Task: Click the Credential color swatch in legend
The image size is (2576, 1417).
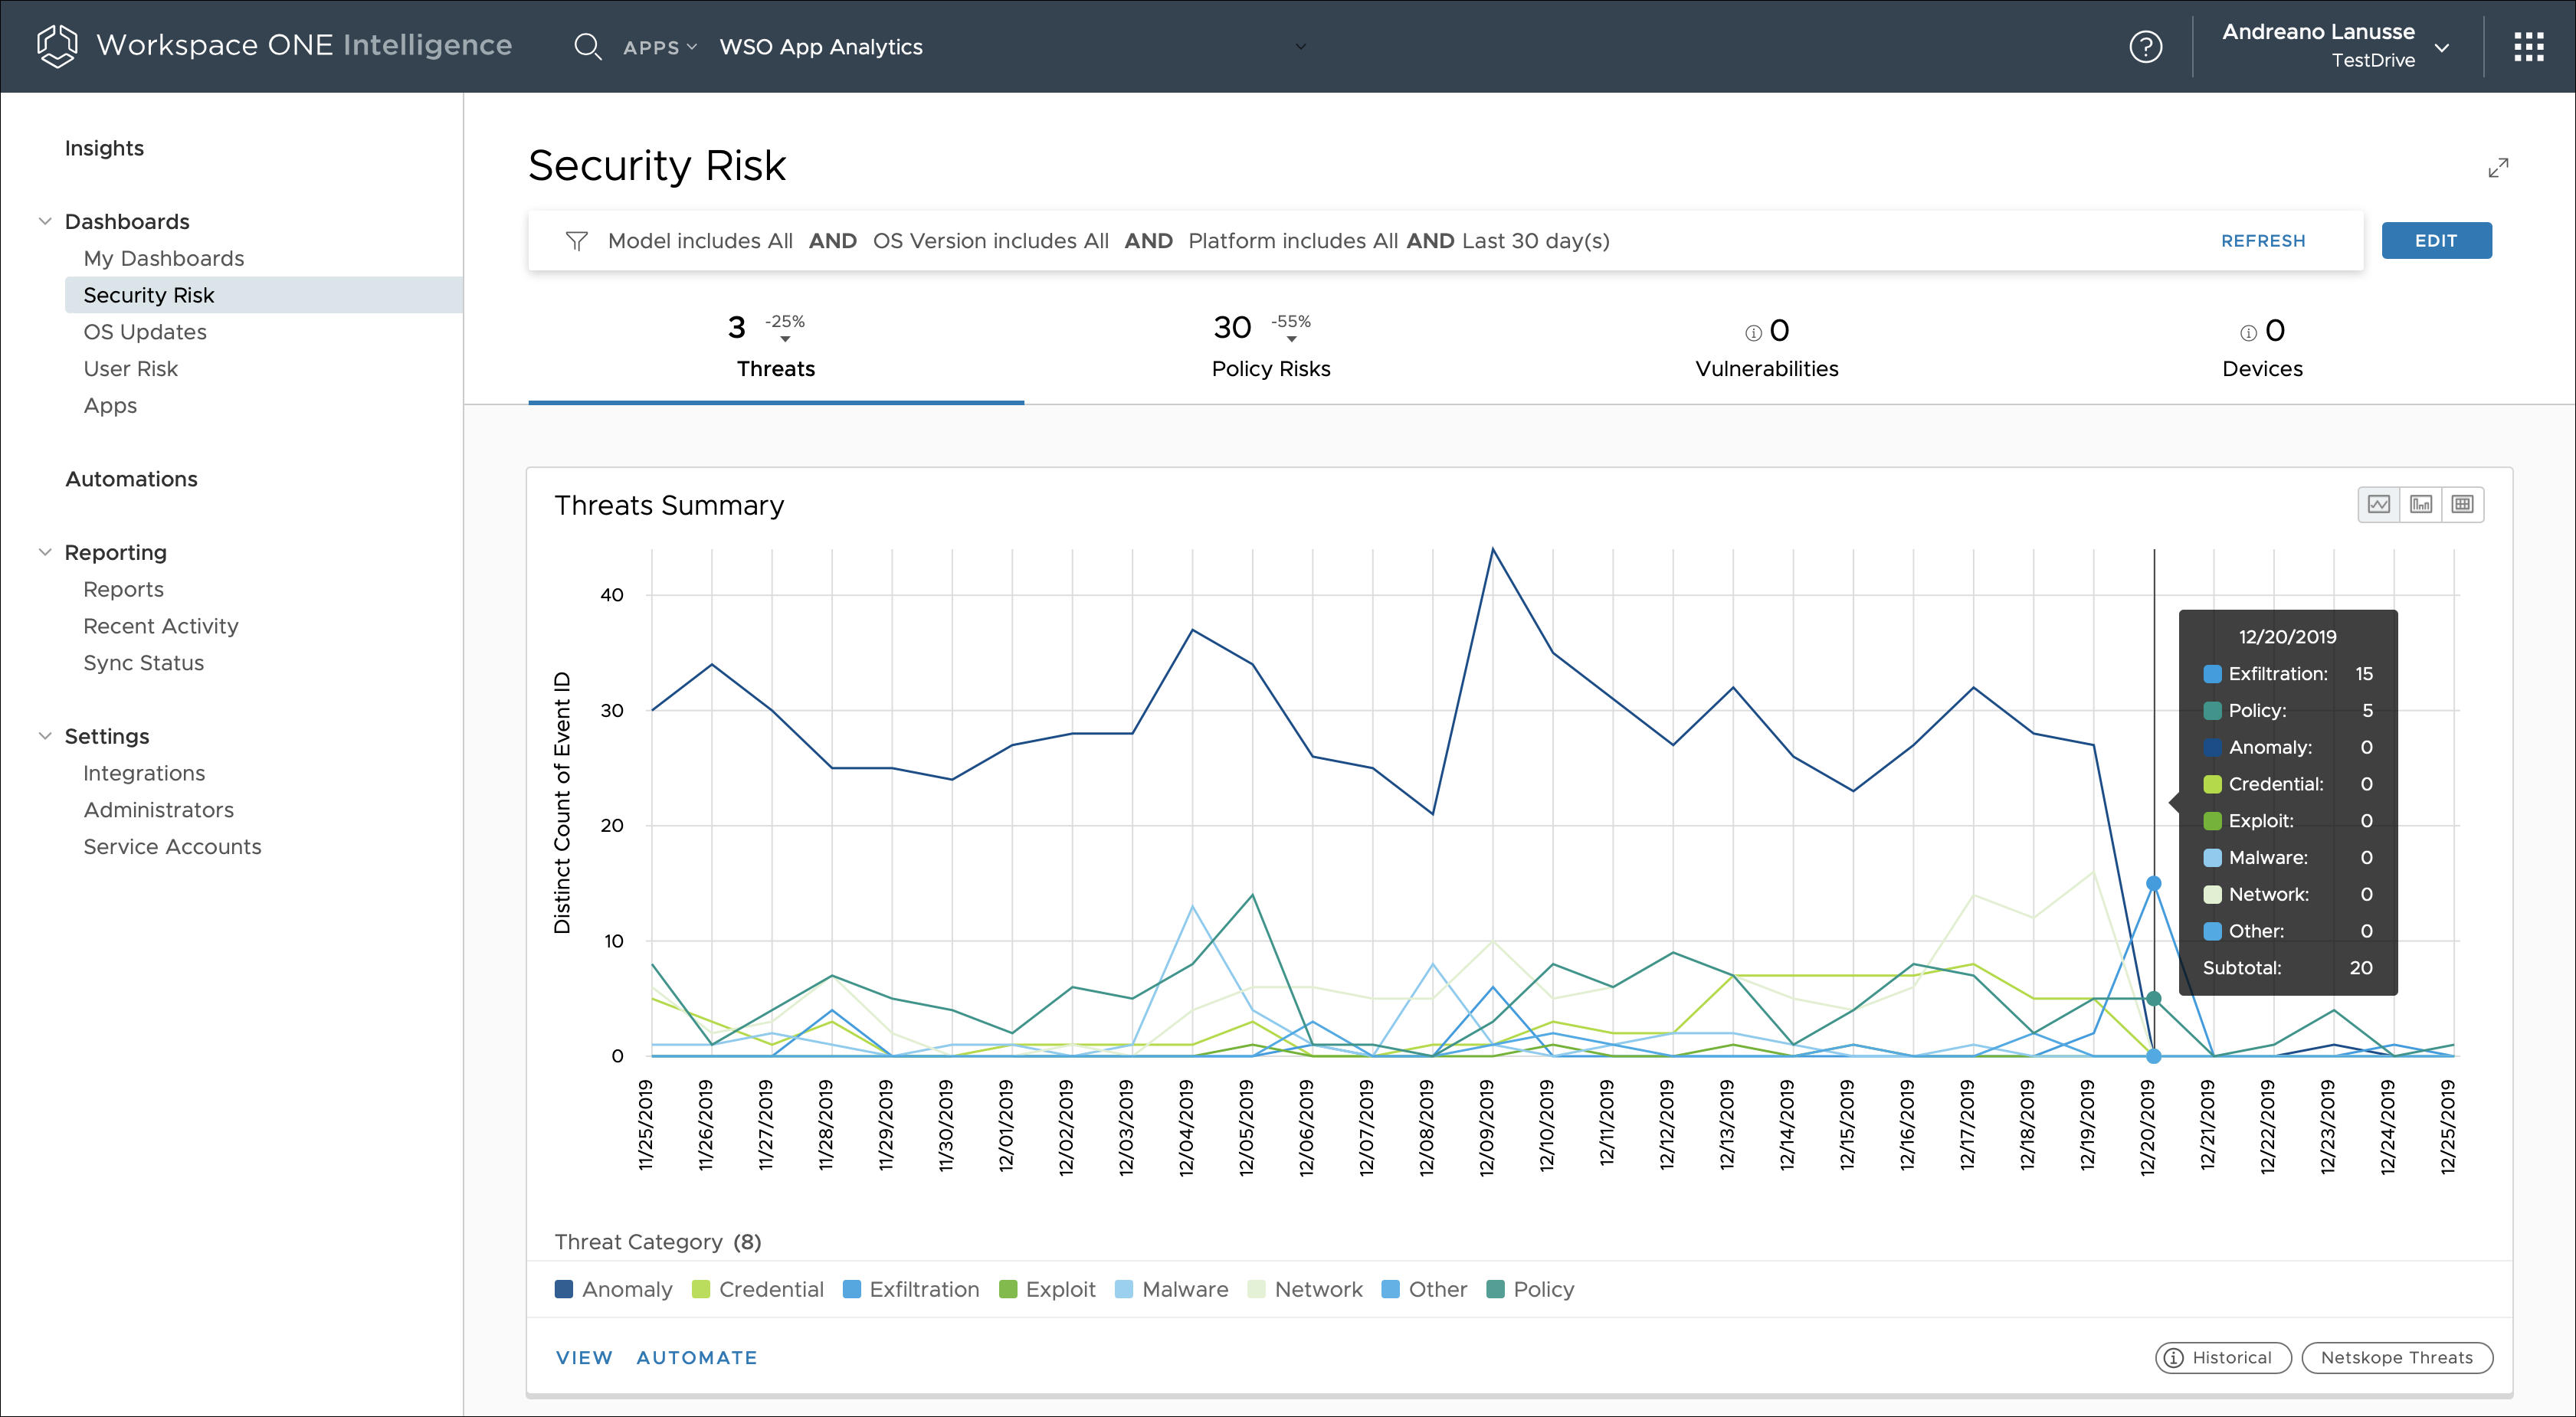Action: point(701,1289)
